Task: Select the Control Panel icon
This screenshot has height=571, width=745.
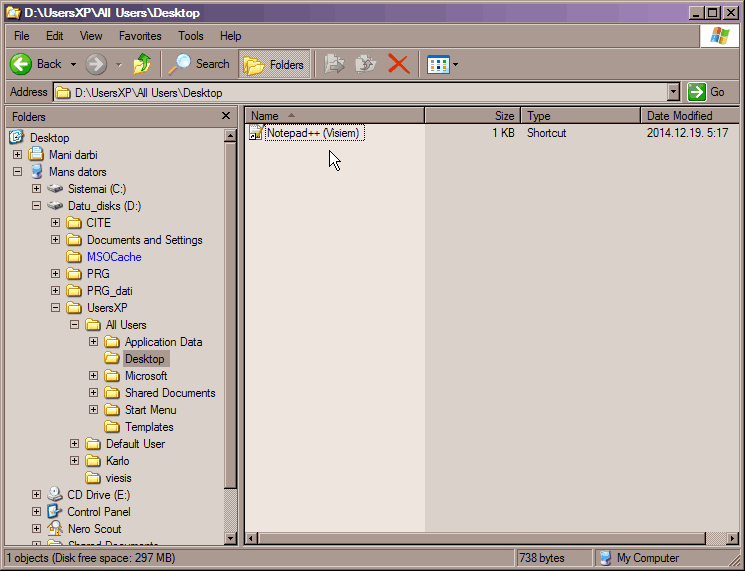Action: [54, 512]
